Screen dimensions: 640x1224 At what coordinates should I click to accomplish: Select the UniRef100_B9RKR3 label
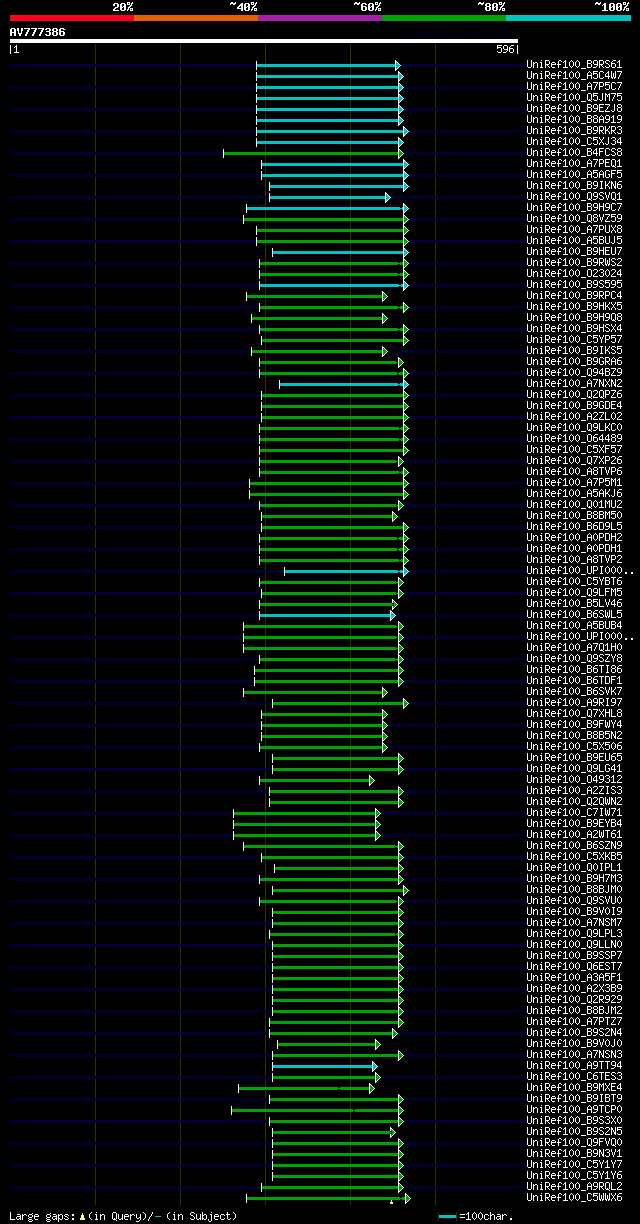pos(574,130)
